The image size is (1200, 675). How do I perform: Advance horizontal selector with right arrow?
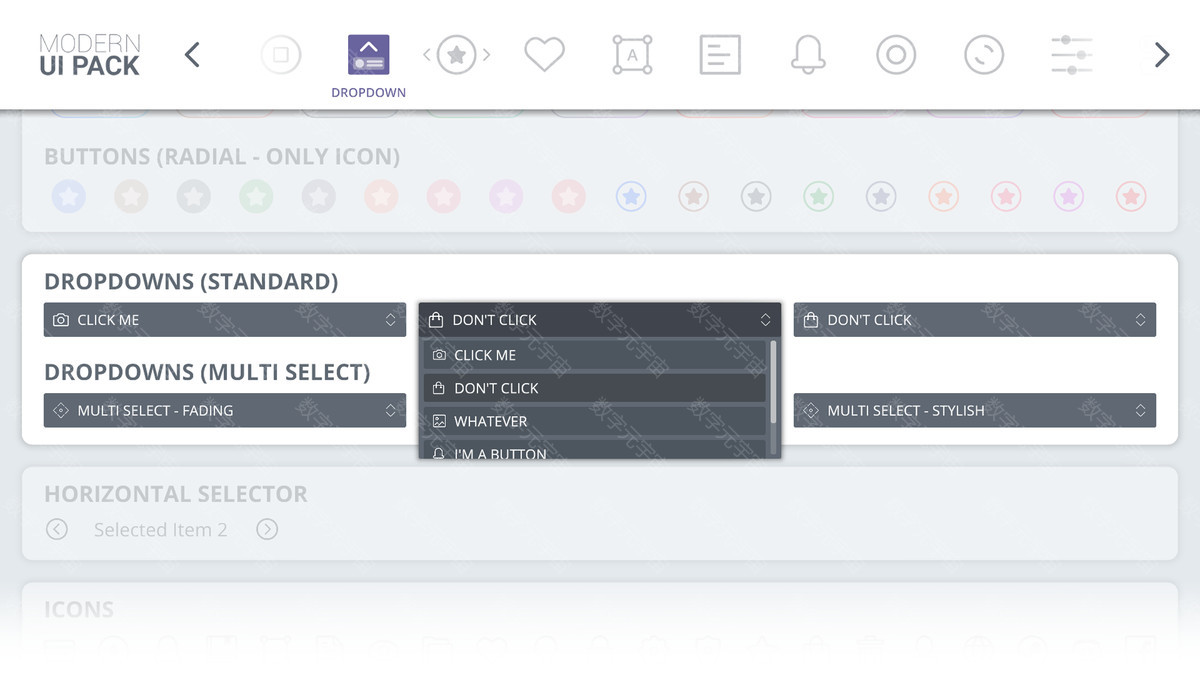click(267, 529)
